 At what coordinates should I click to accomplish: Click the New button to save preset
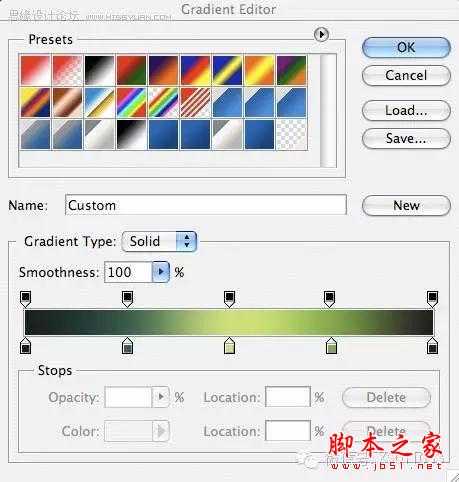(406, 205)
